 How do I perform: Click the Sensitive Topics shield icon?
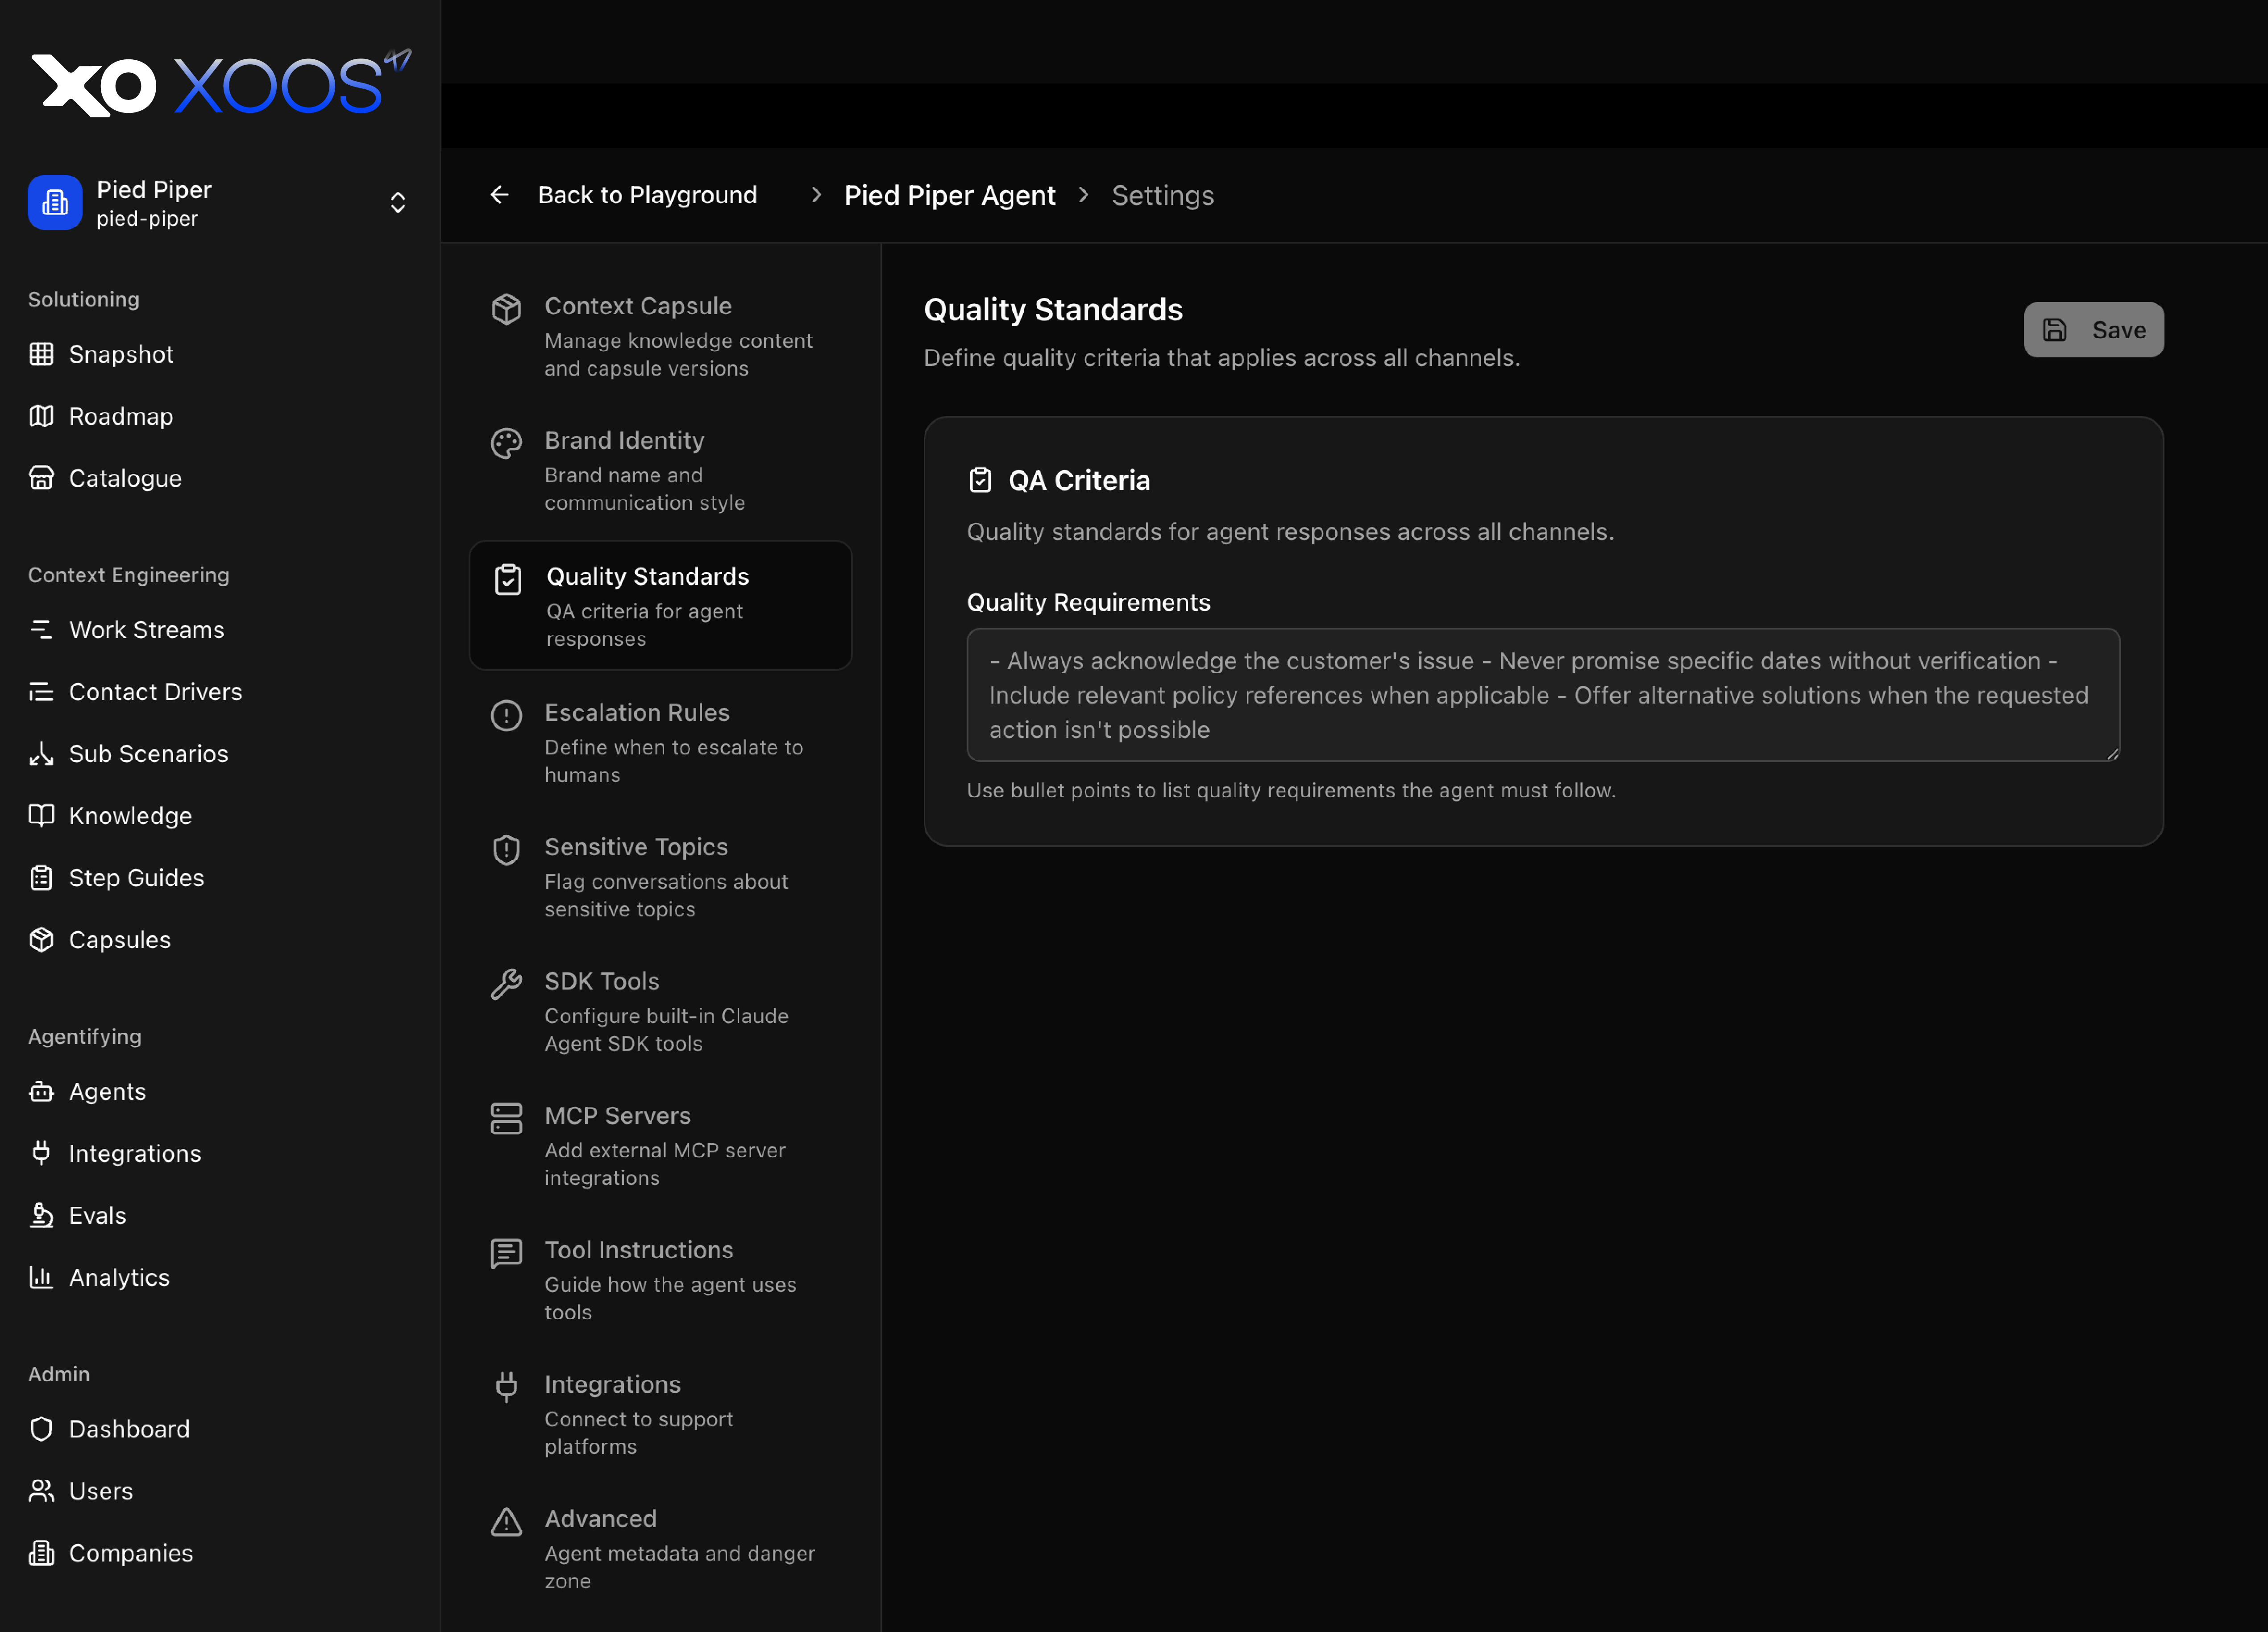pyautogui.click(x=506, y=849)
